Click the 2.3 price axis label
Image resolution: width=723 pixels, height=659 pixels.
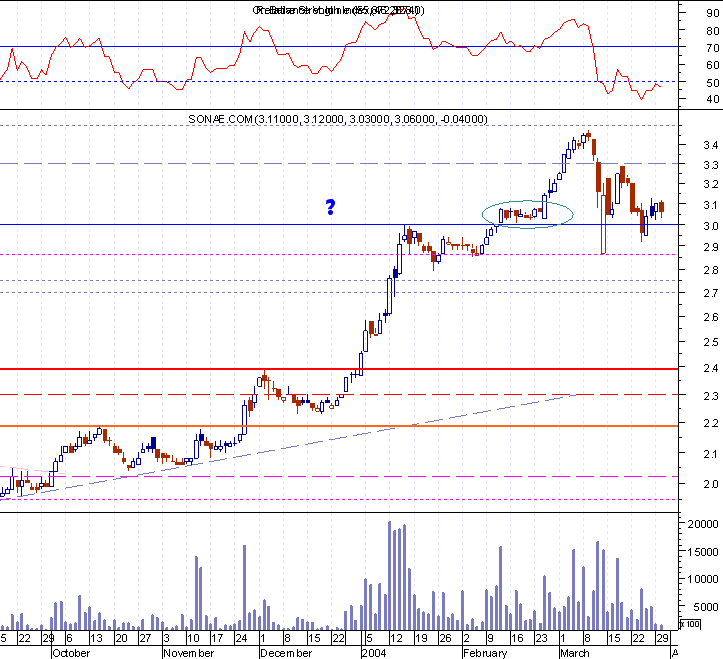click(x=711, y=396)
